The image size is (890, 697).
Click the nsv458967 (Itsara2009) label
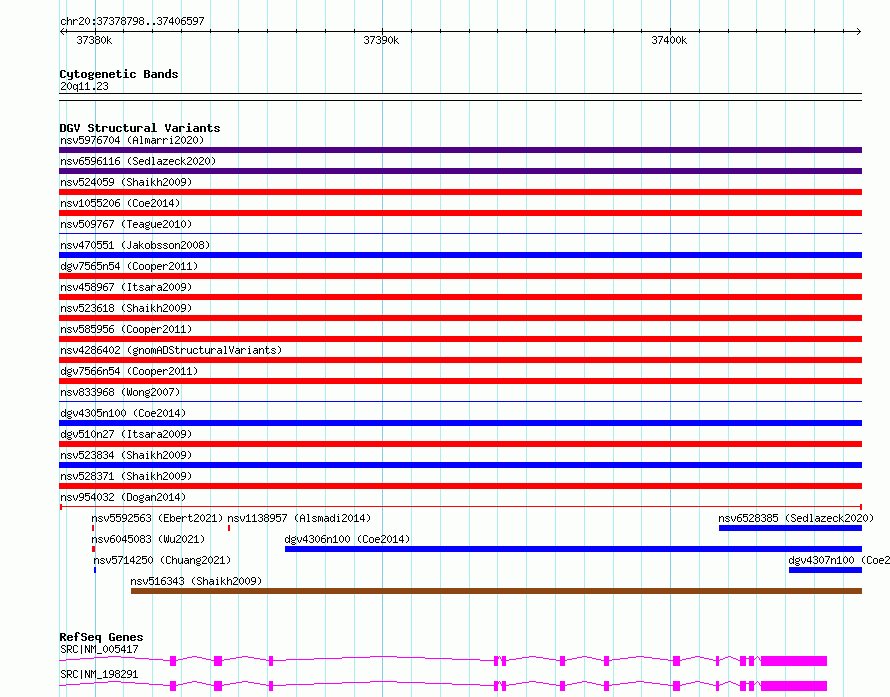tap(126, 287)
